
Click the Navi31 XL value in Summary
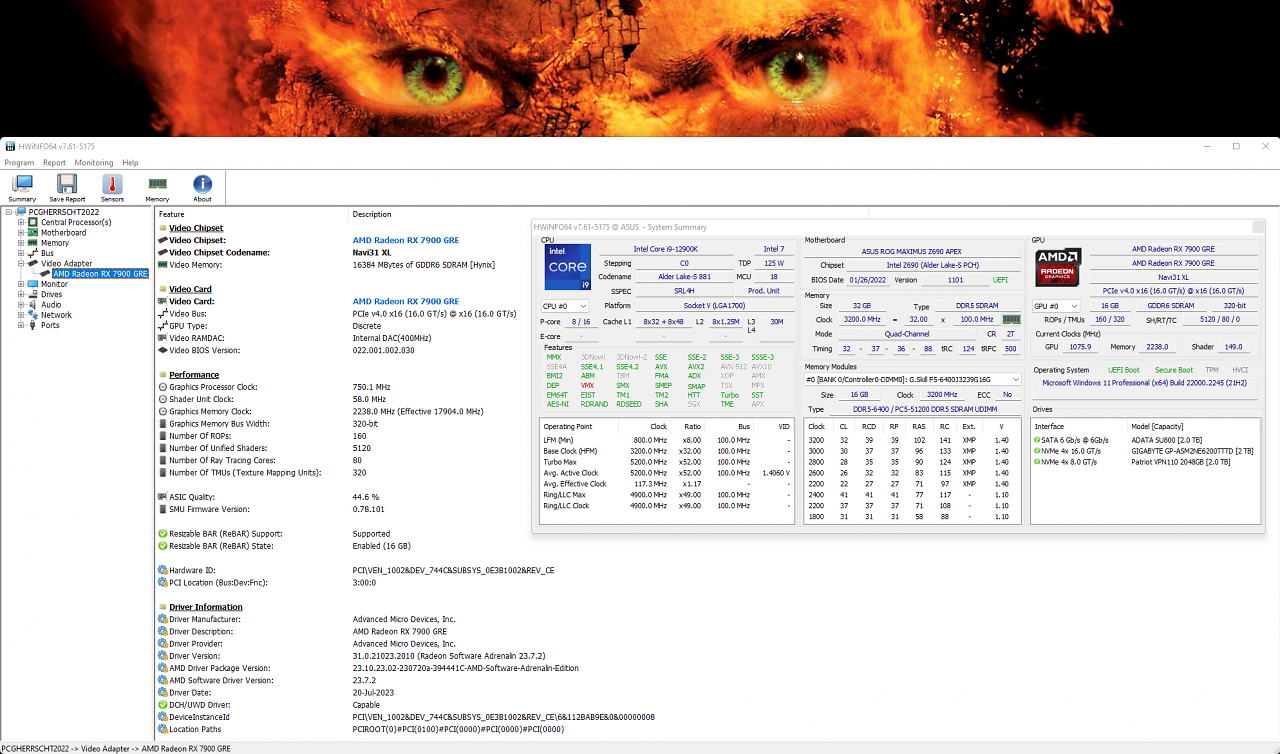tap(1173, 276)
